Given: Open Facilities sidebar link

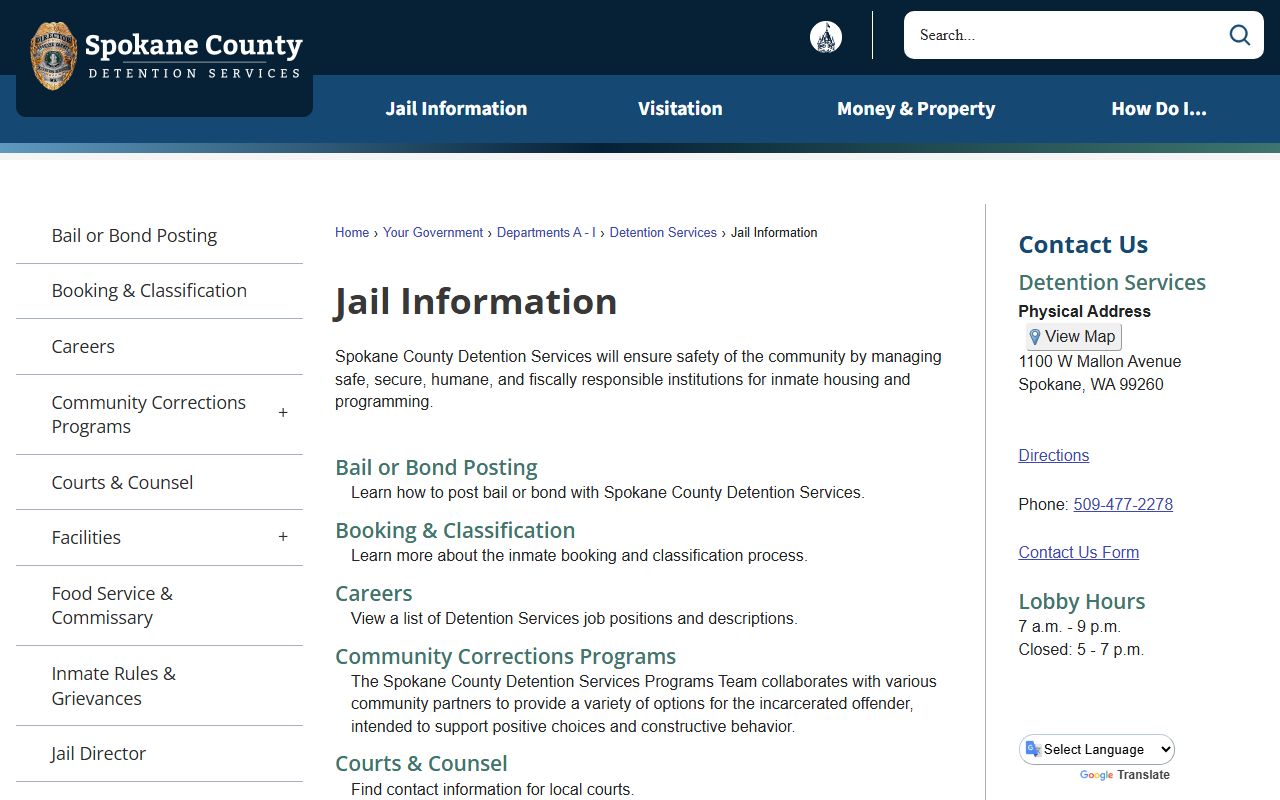Looking at the screenshot, I should click(x=86, y=538).
